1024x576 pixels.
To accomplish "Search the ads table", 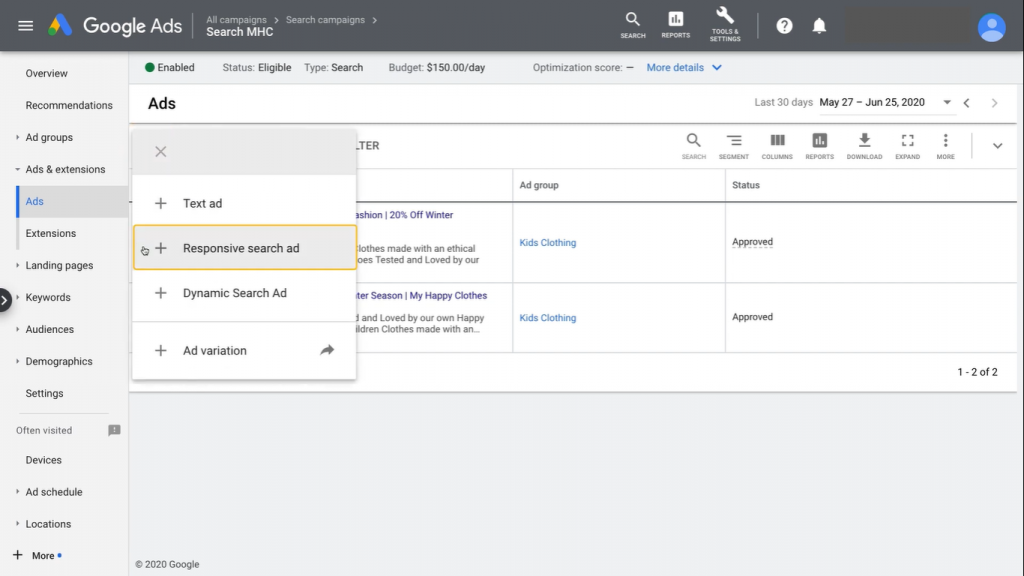I will 694,146.
